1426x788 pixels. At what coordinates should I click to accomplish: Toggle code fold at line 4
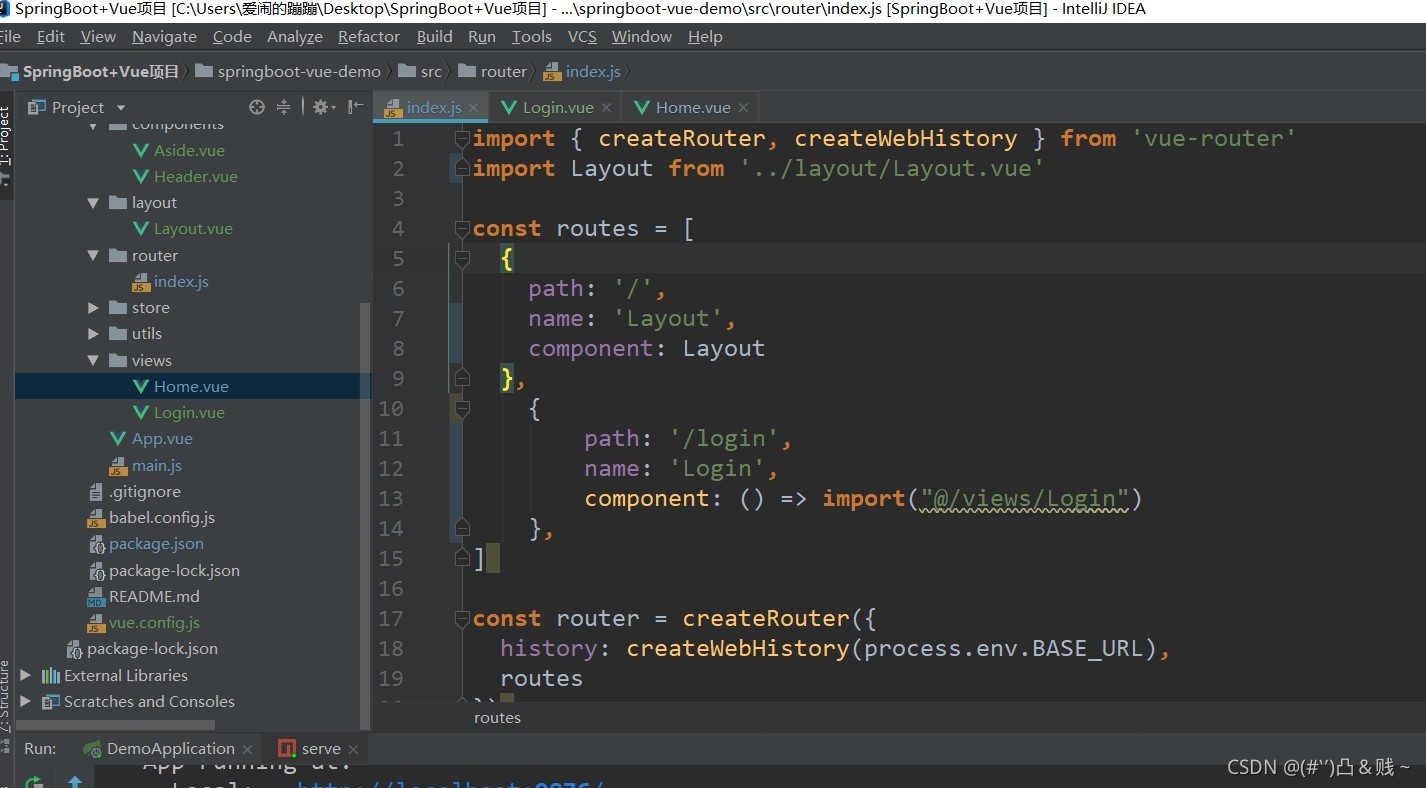[462, 229]
